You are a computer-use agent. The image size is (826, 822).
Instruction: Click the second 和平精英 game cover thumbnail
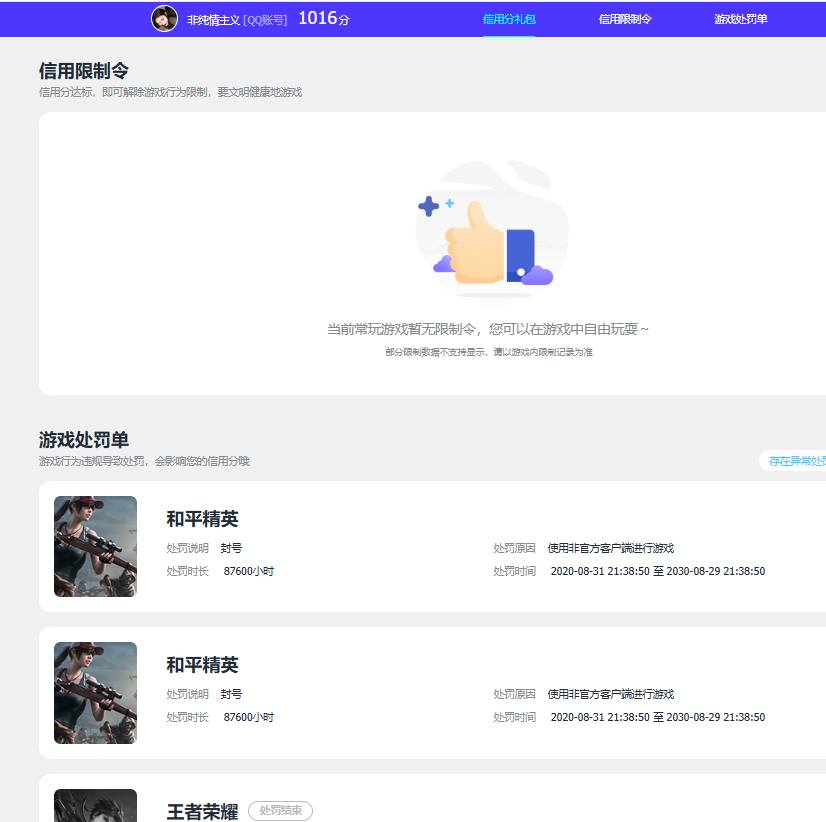[95, 692]
